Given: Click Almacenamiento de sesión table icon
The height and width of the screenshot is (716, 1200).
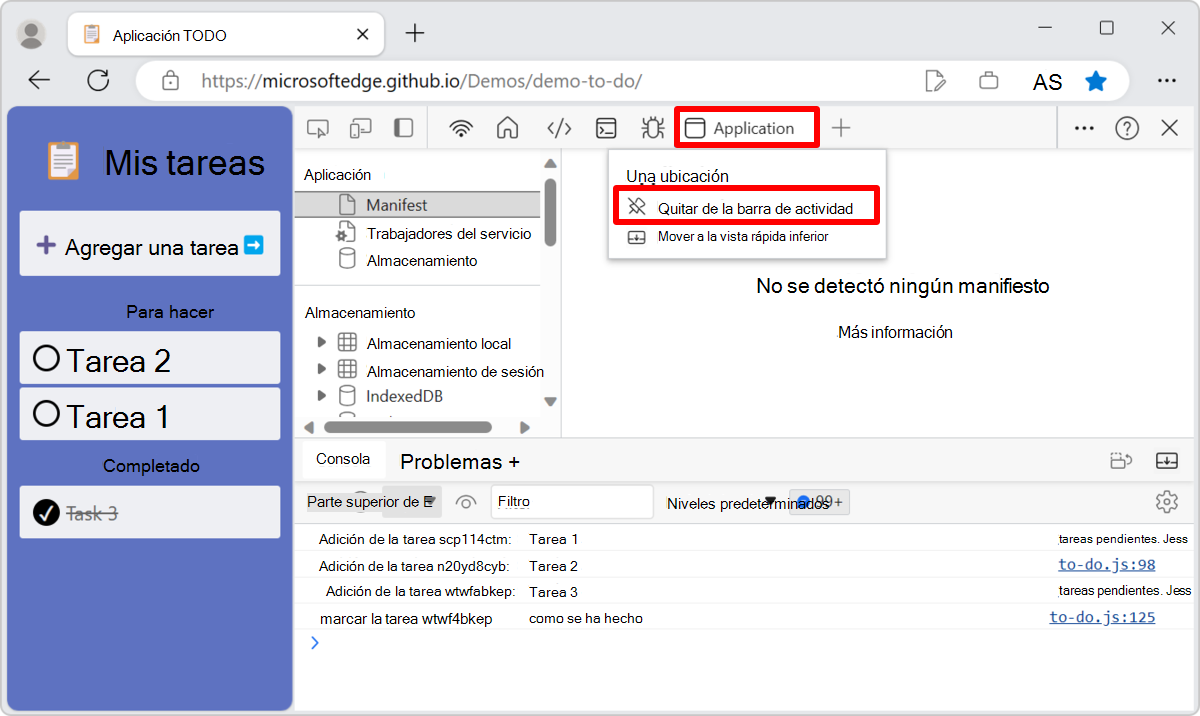Looking at the screenshot, I should pos(347,370).
